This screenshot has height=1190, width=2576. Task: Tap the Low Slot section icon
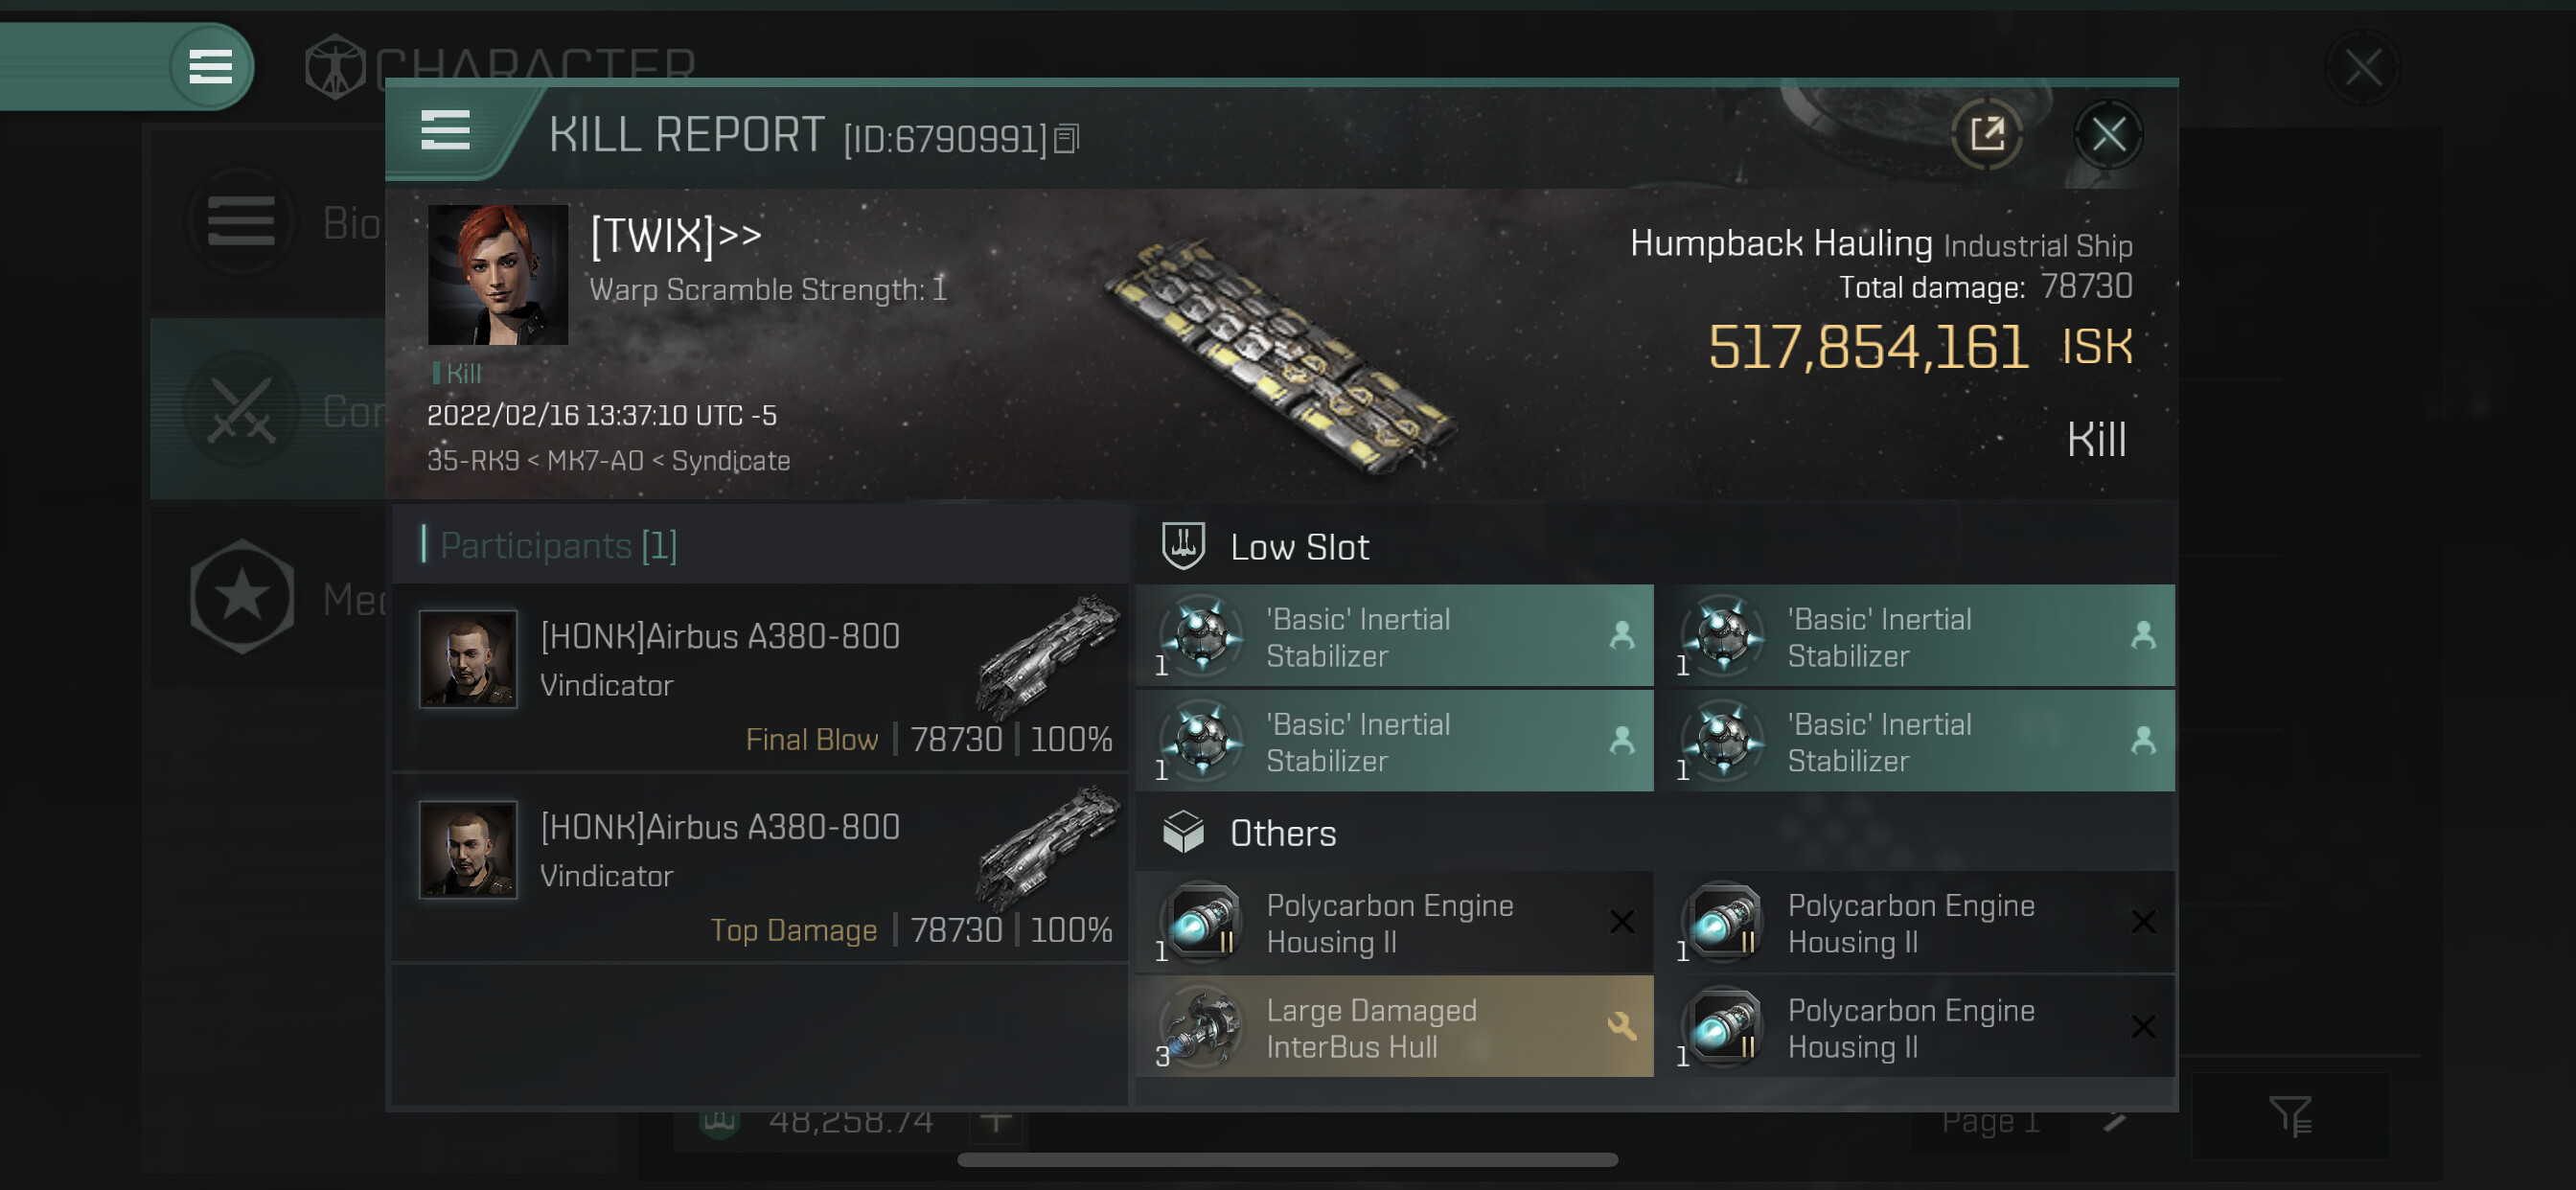[1183, 546]
